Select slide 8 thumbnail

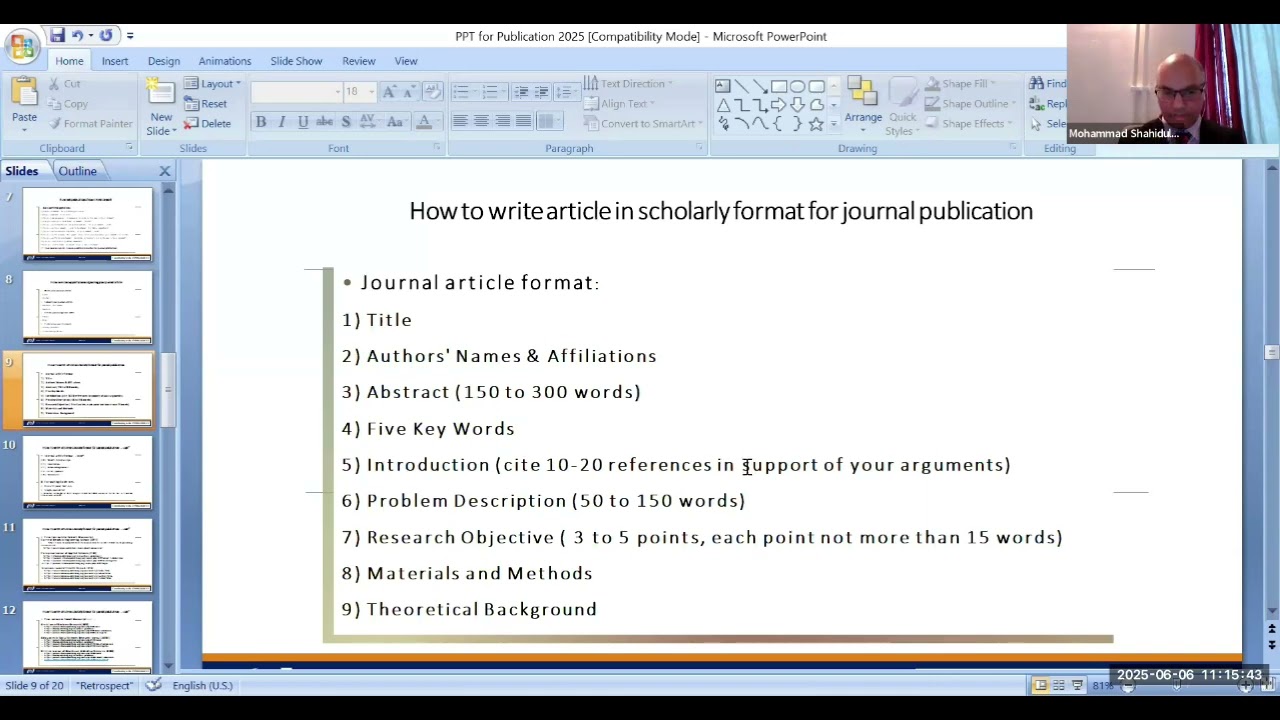88,307
